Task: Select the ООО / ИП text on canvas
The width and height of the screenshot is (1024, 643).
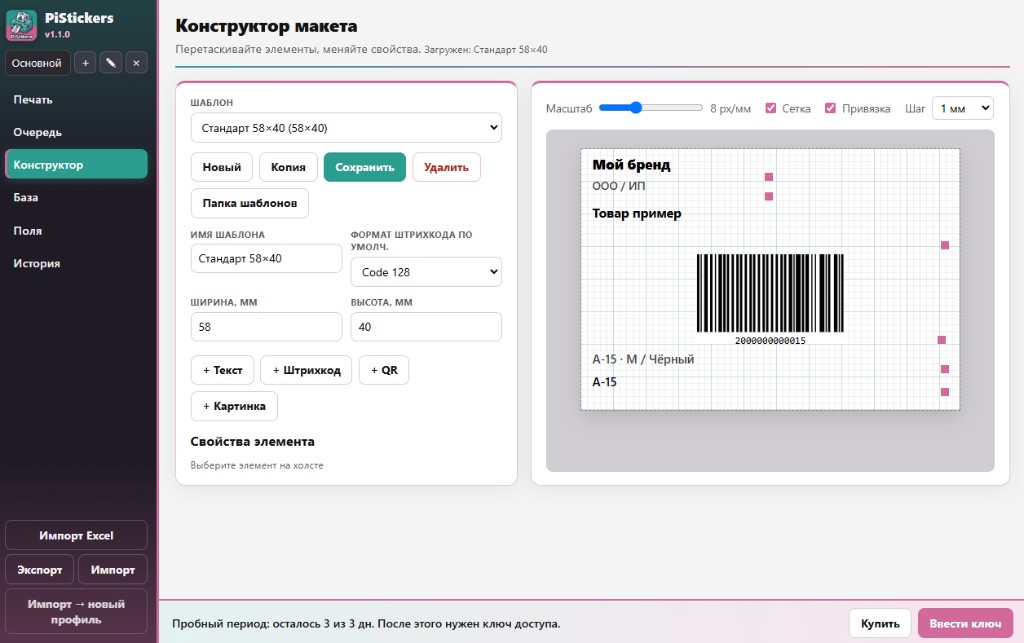Action: tap(618, 186)
